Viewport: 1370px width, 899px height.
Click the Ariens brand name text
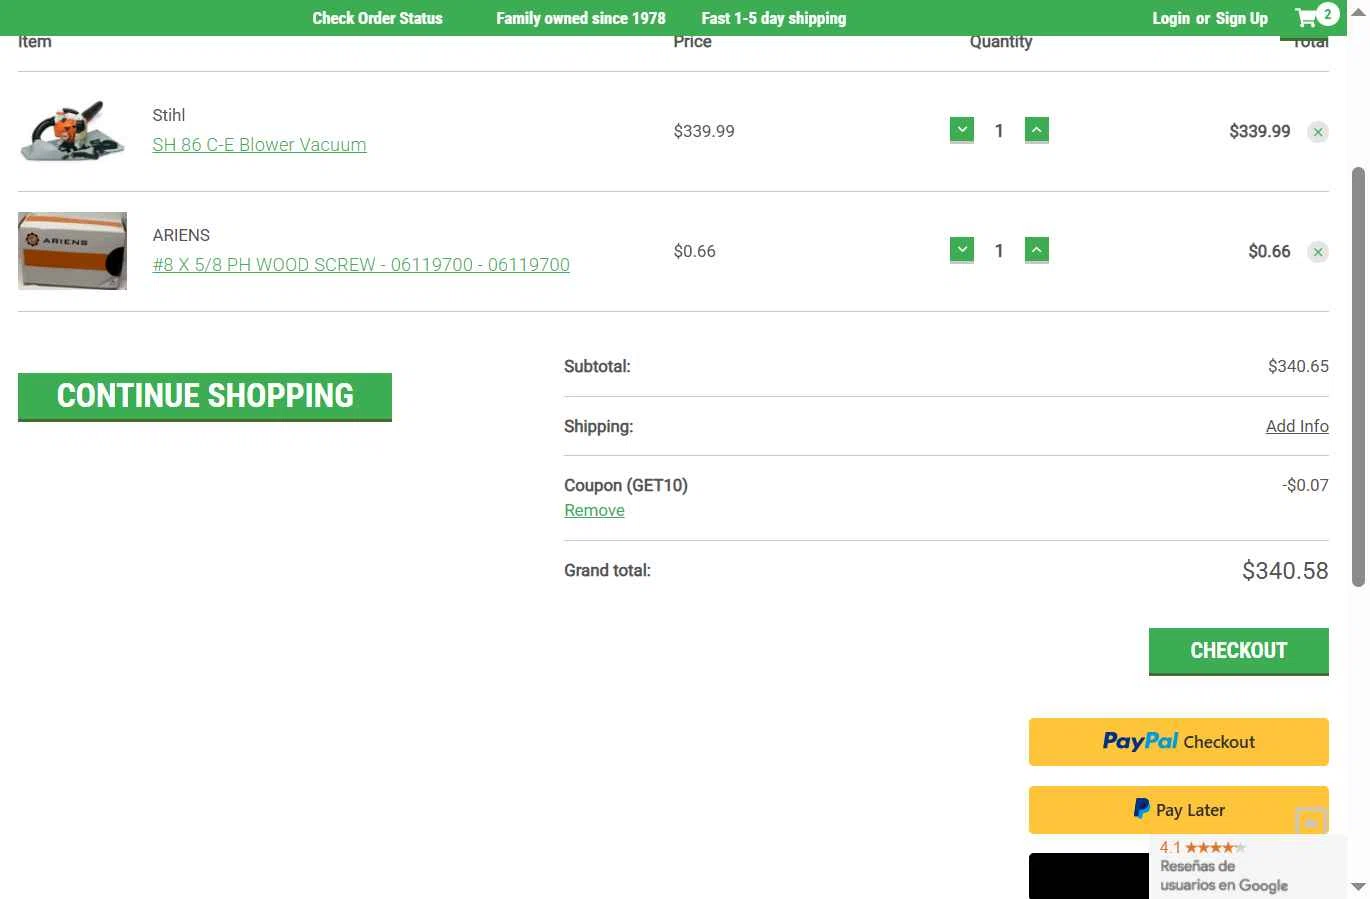[181, 235]
